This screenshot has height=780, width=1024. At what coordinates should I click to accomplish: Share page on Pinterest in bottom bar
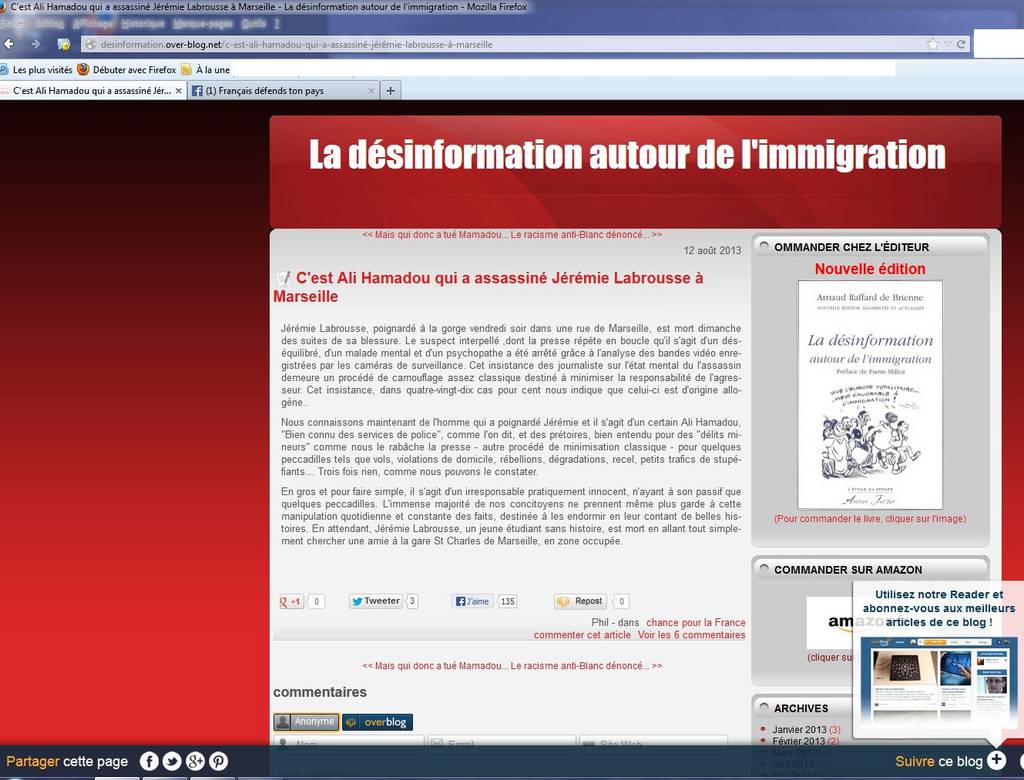click(218, 761)
